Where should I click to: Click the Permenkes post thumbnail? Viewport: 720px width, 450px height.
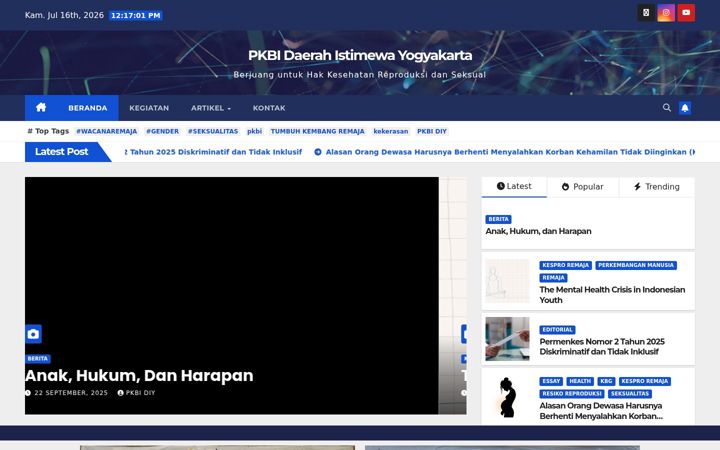pyautogui.click(x=507, y=339)
